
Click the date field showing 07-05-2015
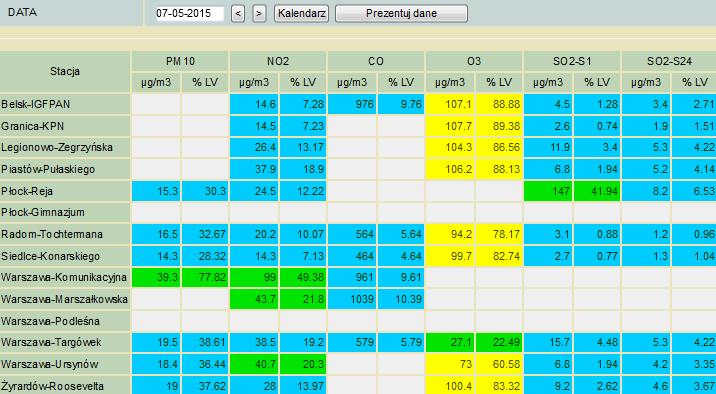190,13
